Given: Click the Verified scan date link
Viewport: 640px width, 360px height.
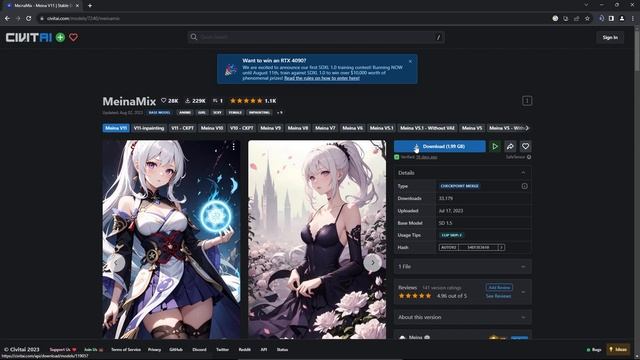Looking at the screenshot, I should (x=427, y=157).
